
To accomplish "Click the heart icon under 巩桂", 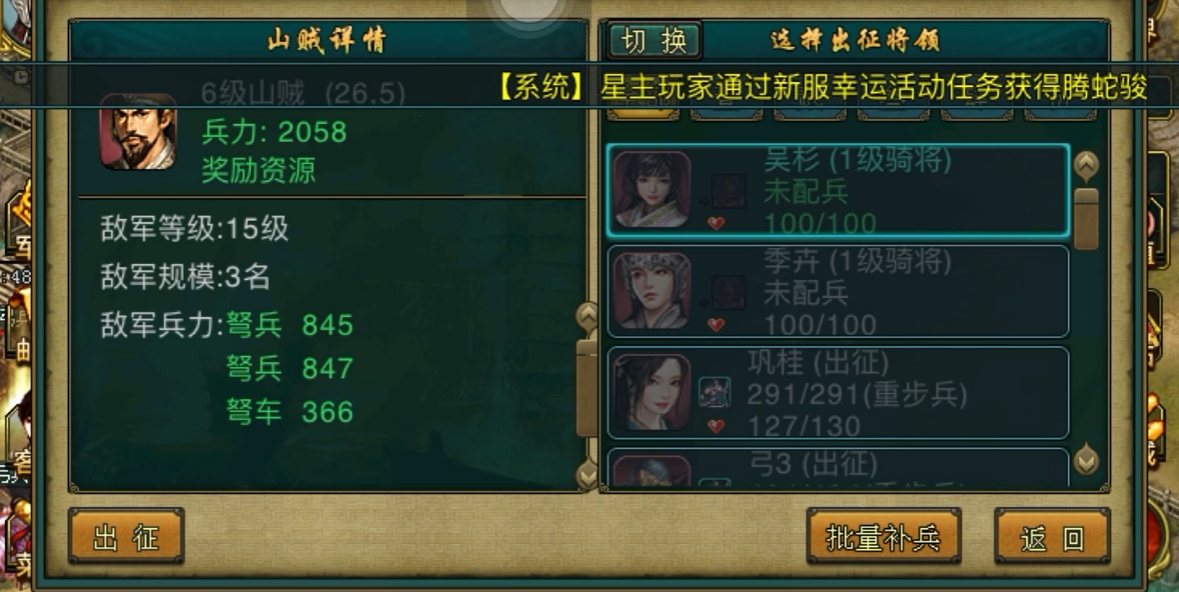I will (x=716, y=426).
